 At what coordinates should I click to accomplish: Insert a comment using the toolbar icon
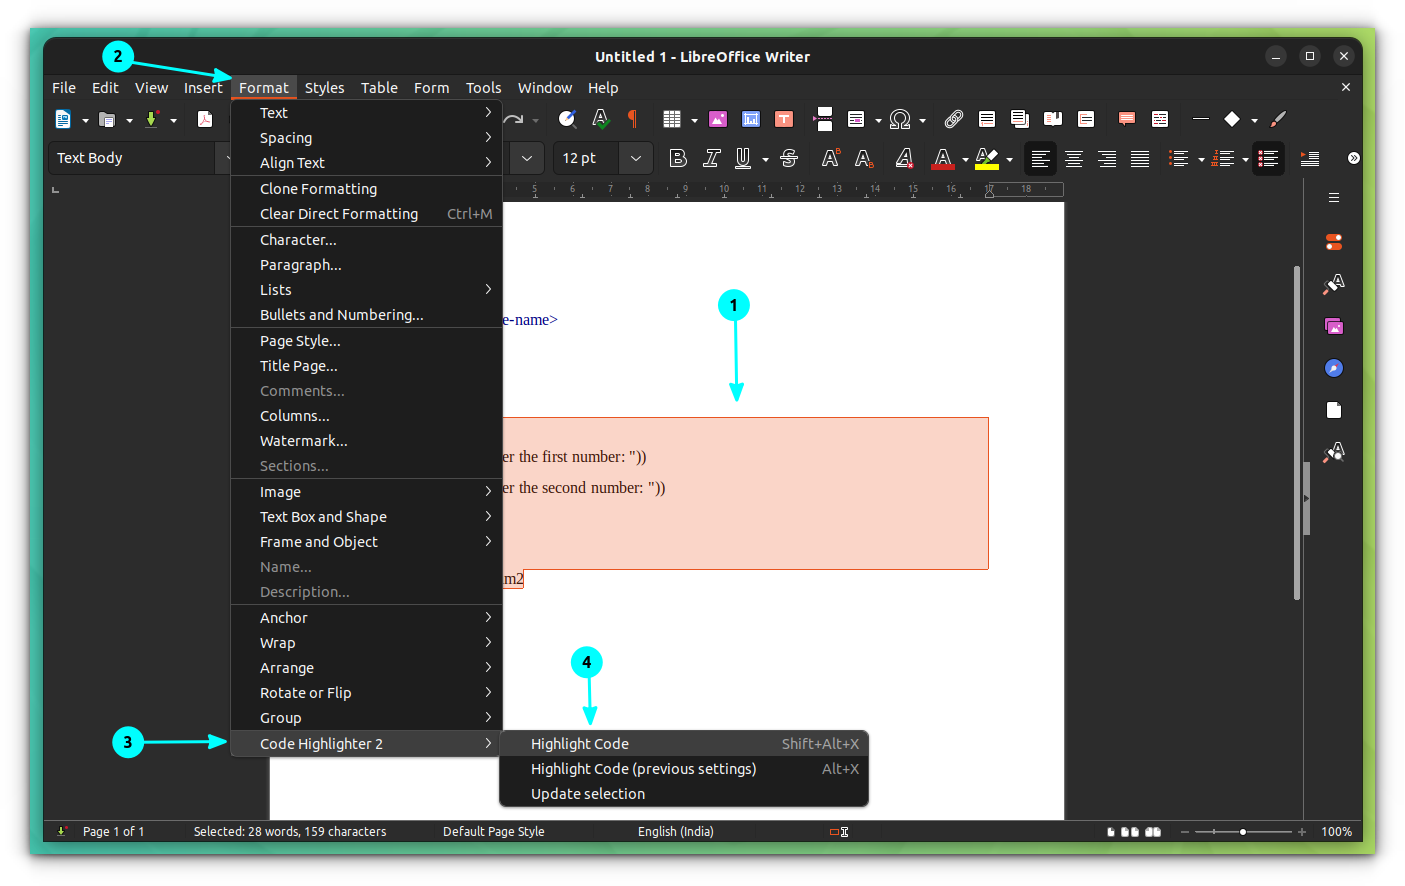click(x=1127, y=119)
